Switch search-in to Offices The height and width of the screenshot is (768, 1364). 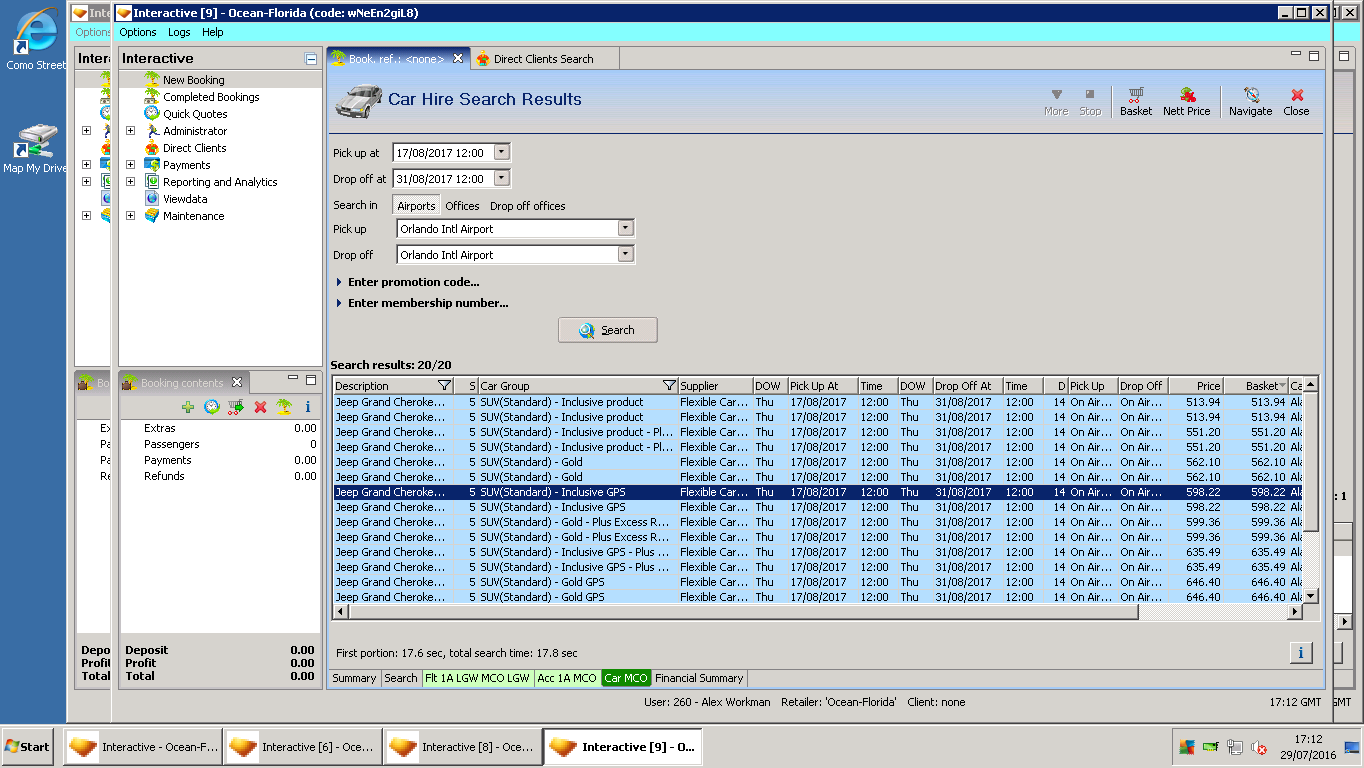click(x=462, y=206)
